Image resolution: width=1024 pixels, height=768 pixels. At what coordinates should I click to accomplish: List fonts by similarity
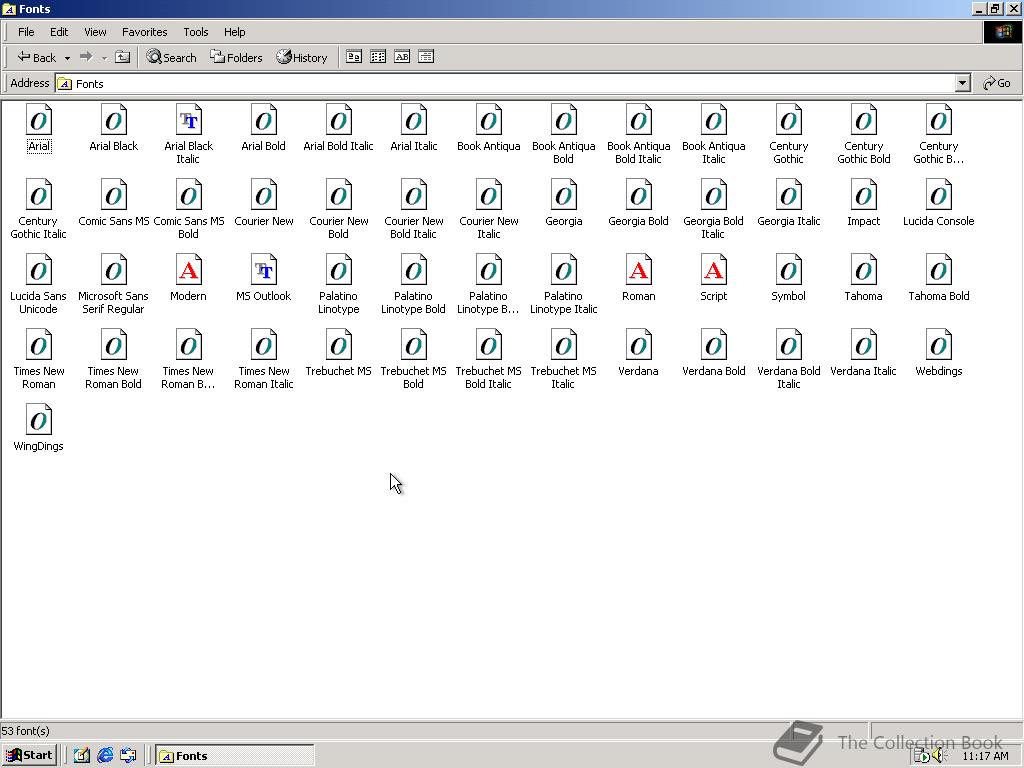[x=402, y=57]
